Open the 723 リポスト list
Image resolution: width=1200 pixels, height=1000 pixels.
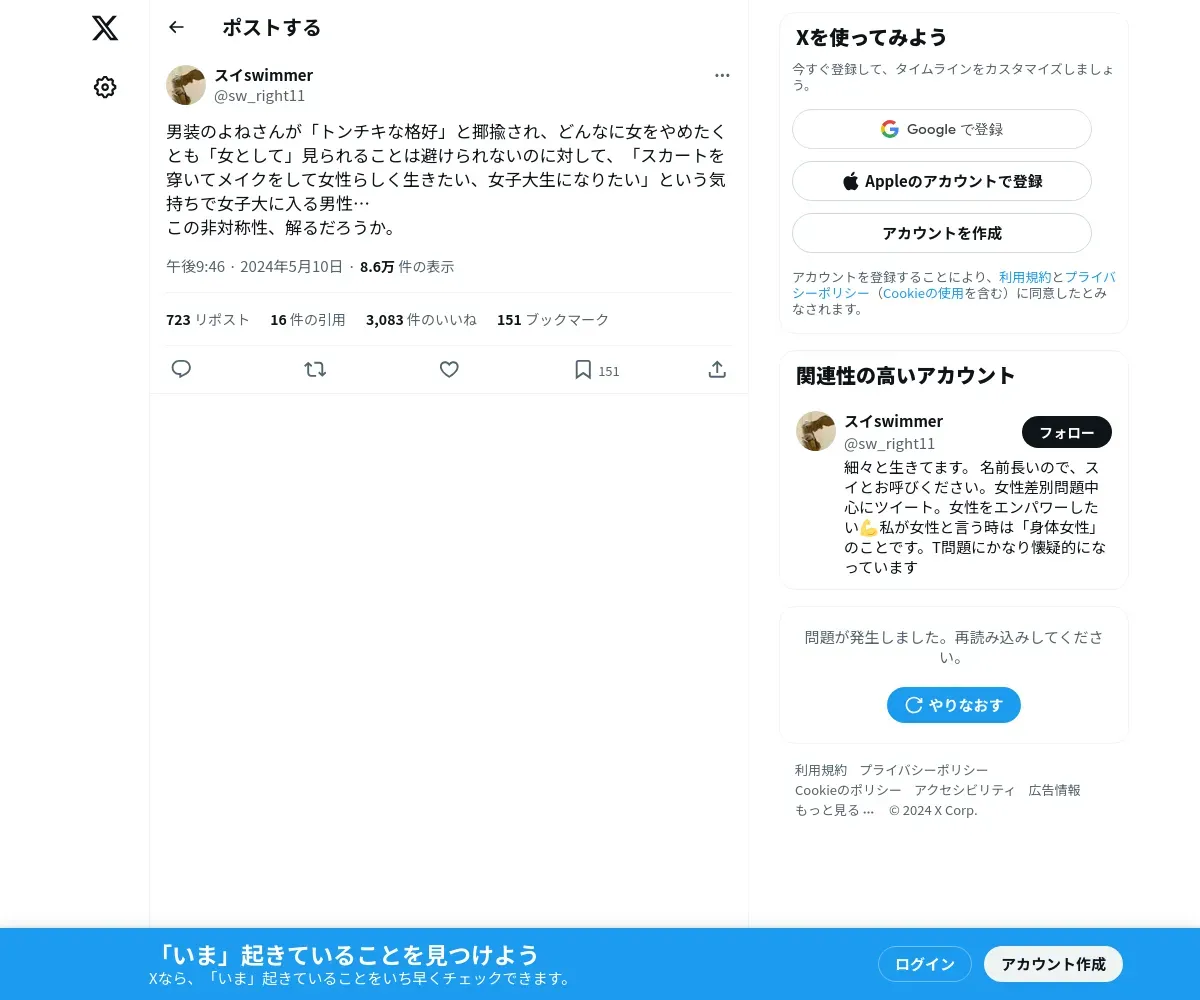[x=208, y=320]
